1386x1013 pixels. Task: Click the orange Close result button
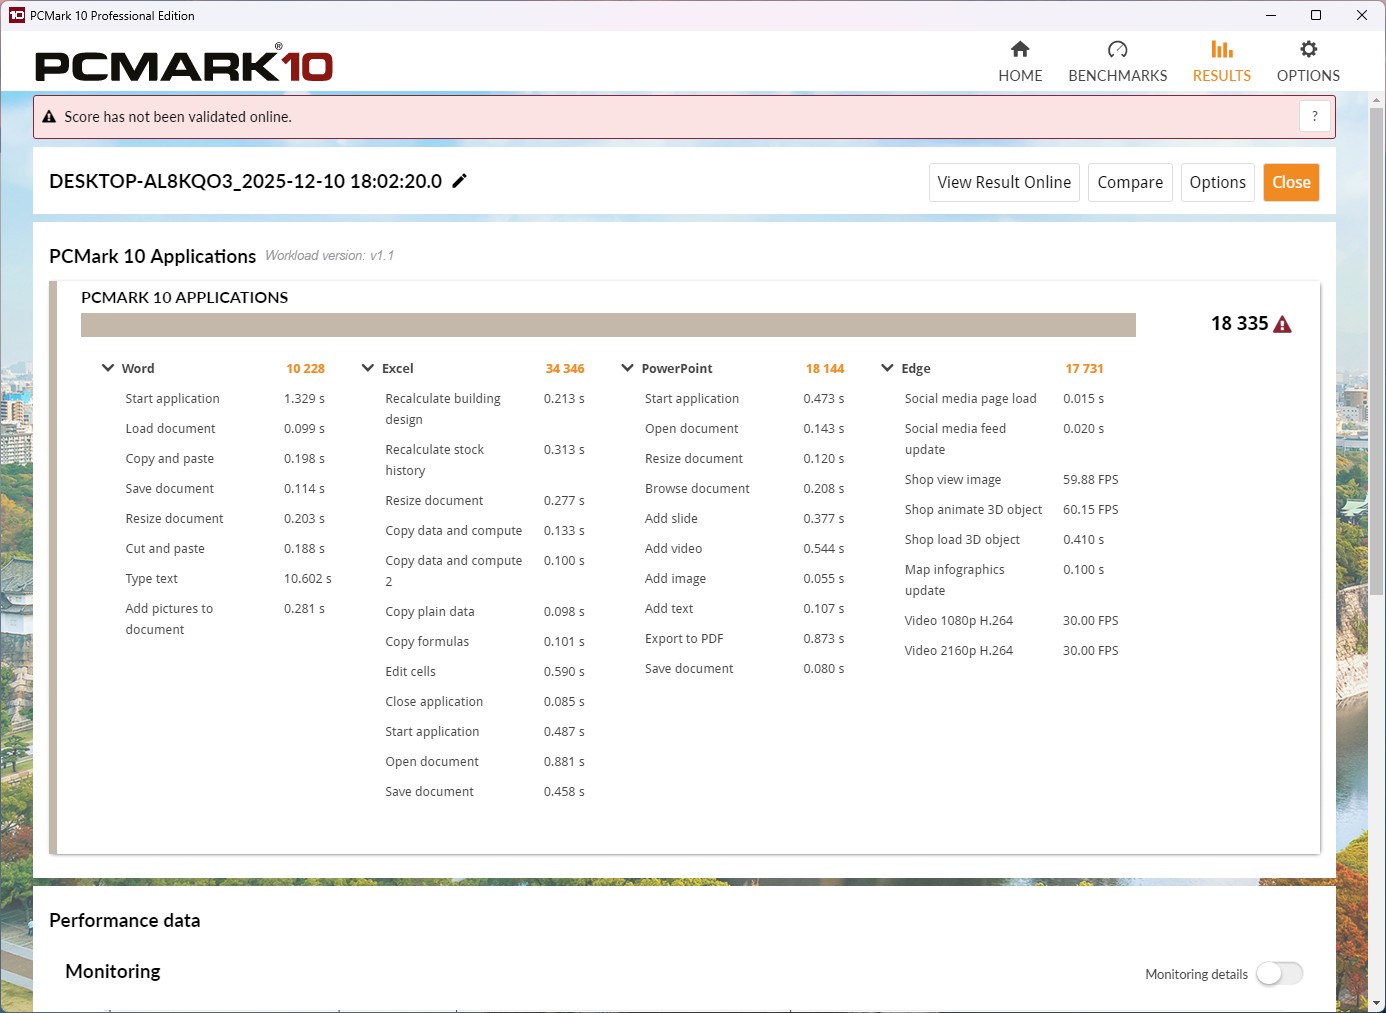1291,182
